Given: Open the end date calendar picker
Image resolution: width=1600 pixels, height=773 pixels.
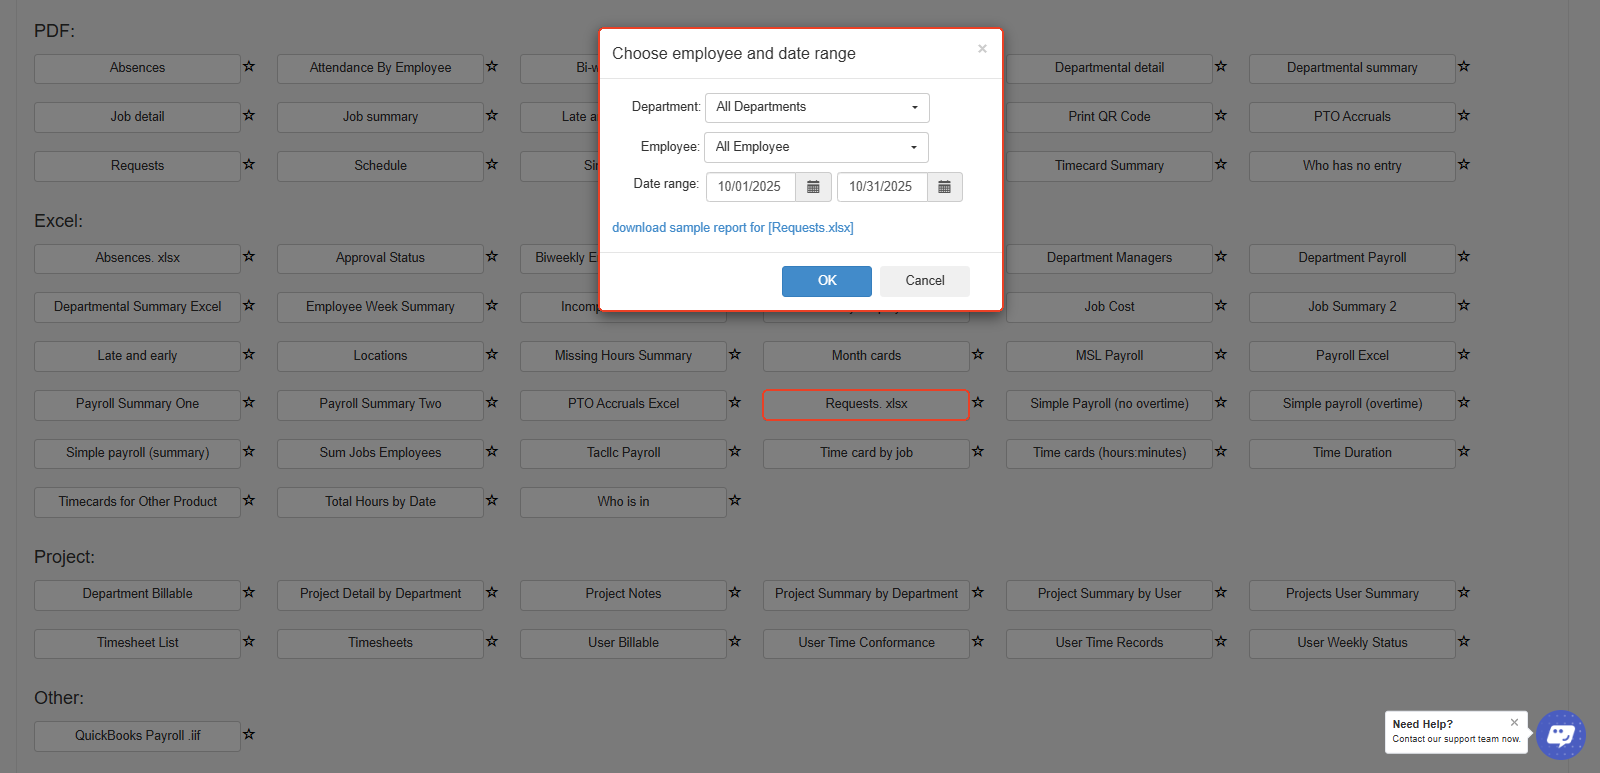Looking at the screenshot, I should click(944, 187).
